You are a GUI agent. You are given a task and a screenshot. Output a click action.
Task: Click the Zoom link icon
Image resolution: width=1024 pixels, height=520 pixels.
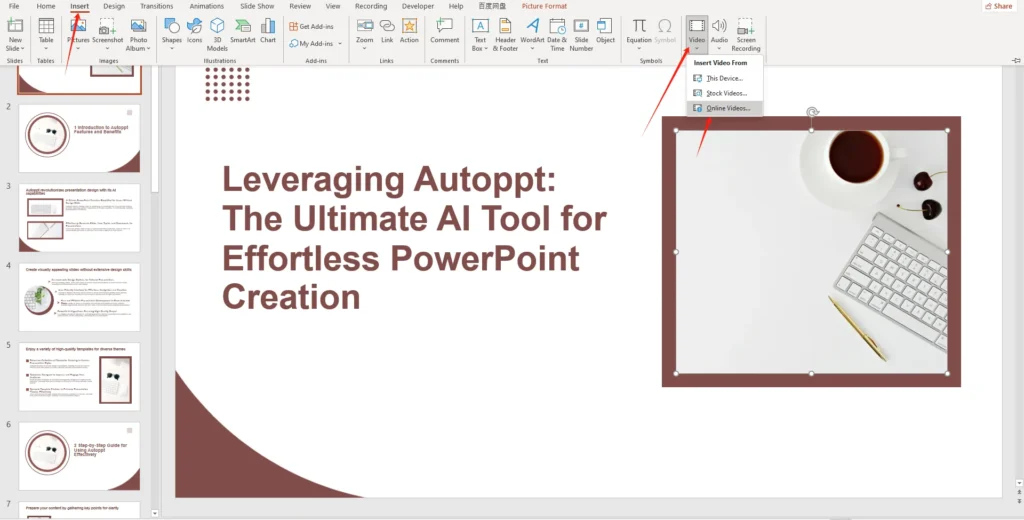coord(365,26)
